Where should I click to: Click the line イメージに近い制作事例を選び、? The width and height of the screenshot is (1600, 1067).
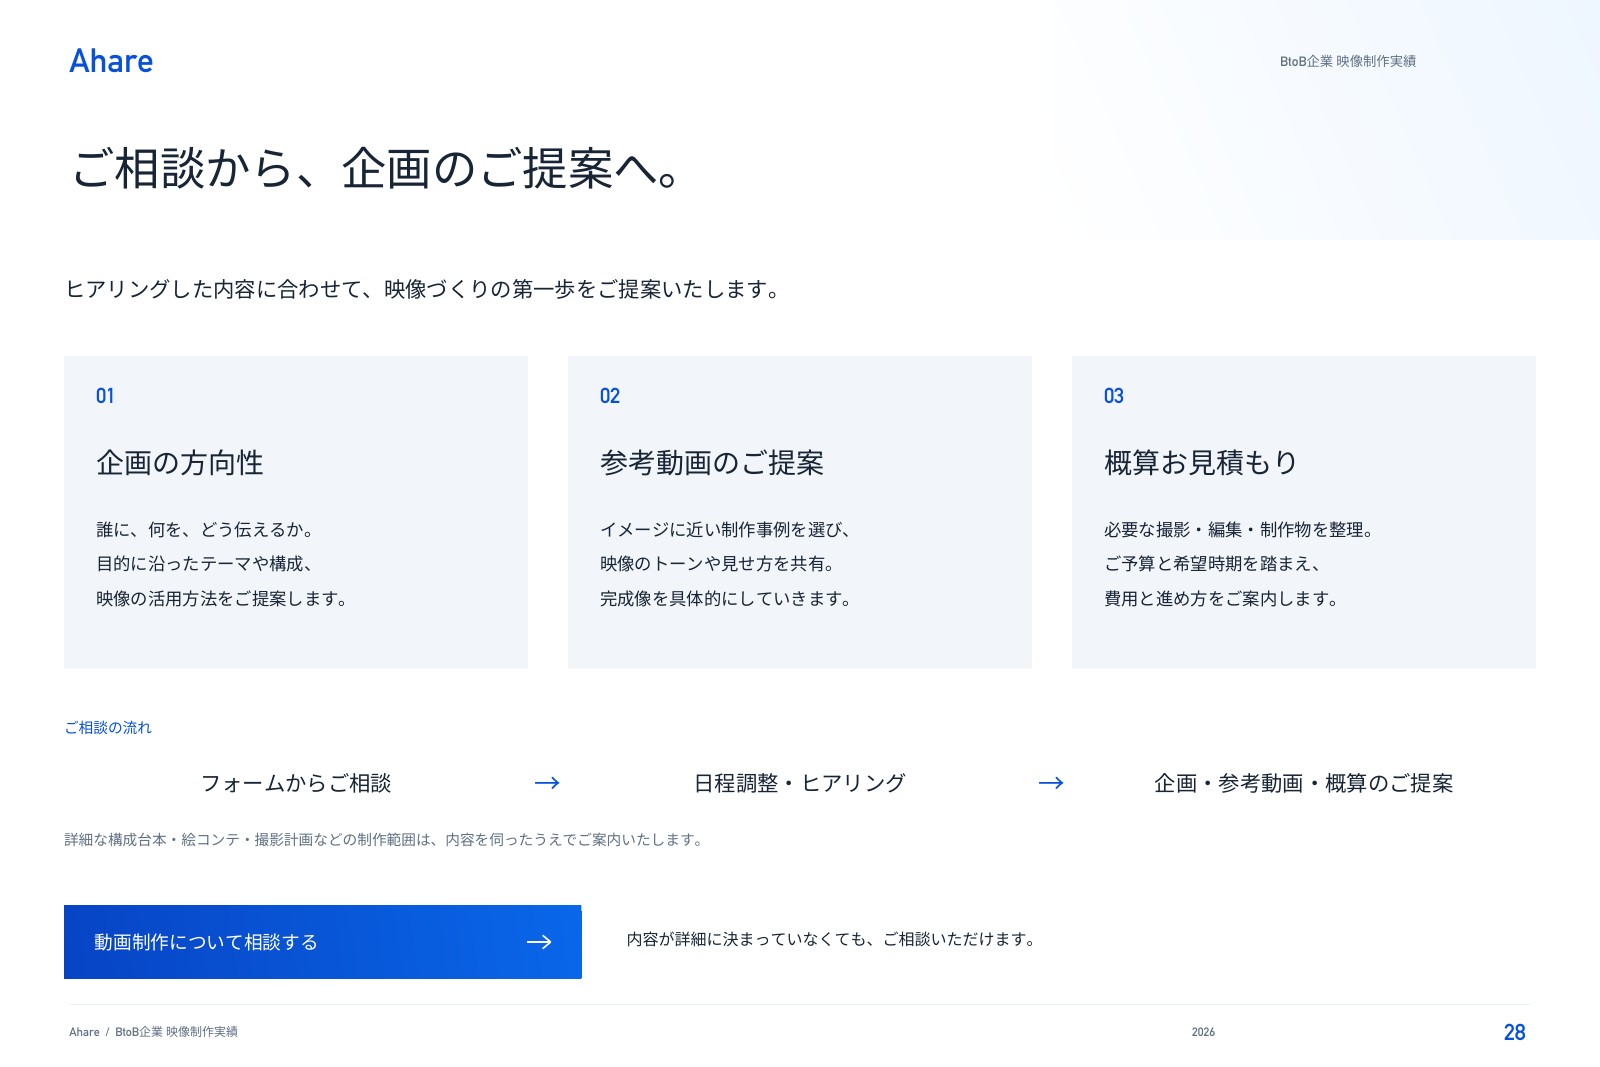point(725,530)
